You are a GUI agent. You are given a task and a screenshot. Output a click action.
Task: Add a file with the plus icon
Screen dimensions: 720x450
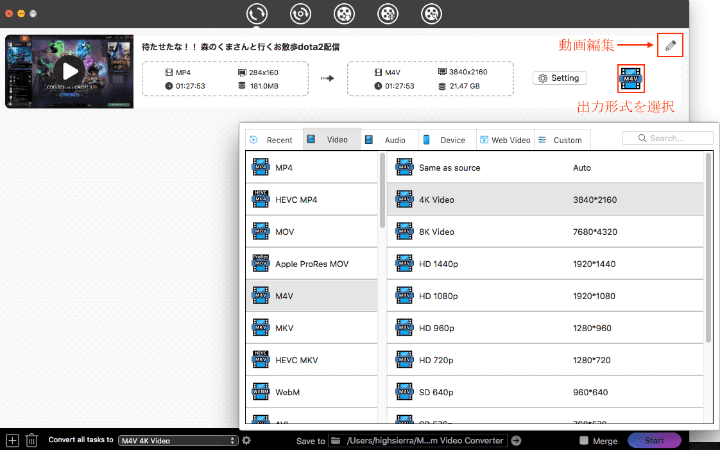tap(12, 440)
